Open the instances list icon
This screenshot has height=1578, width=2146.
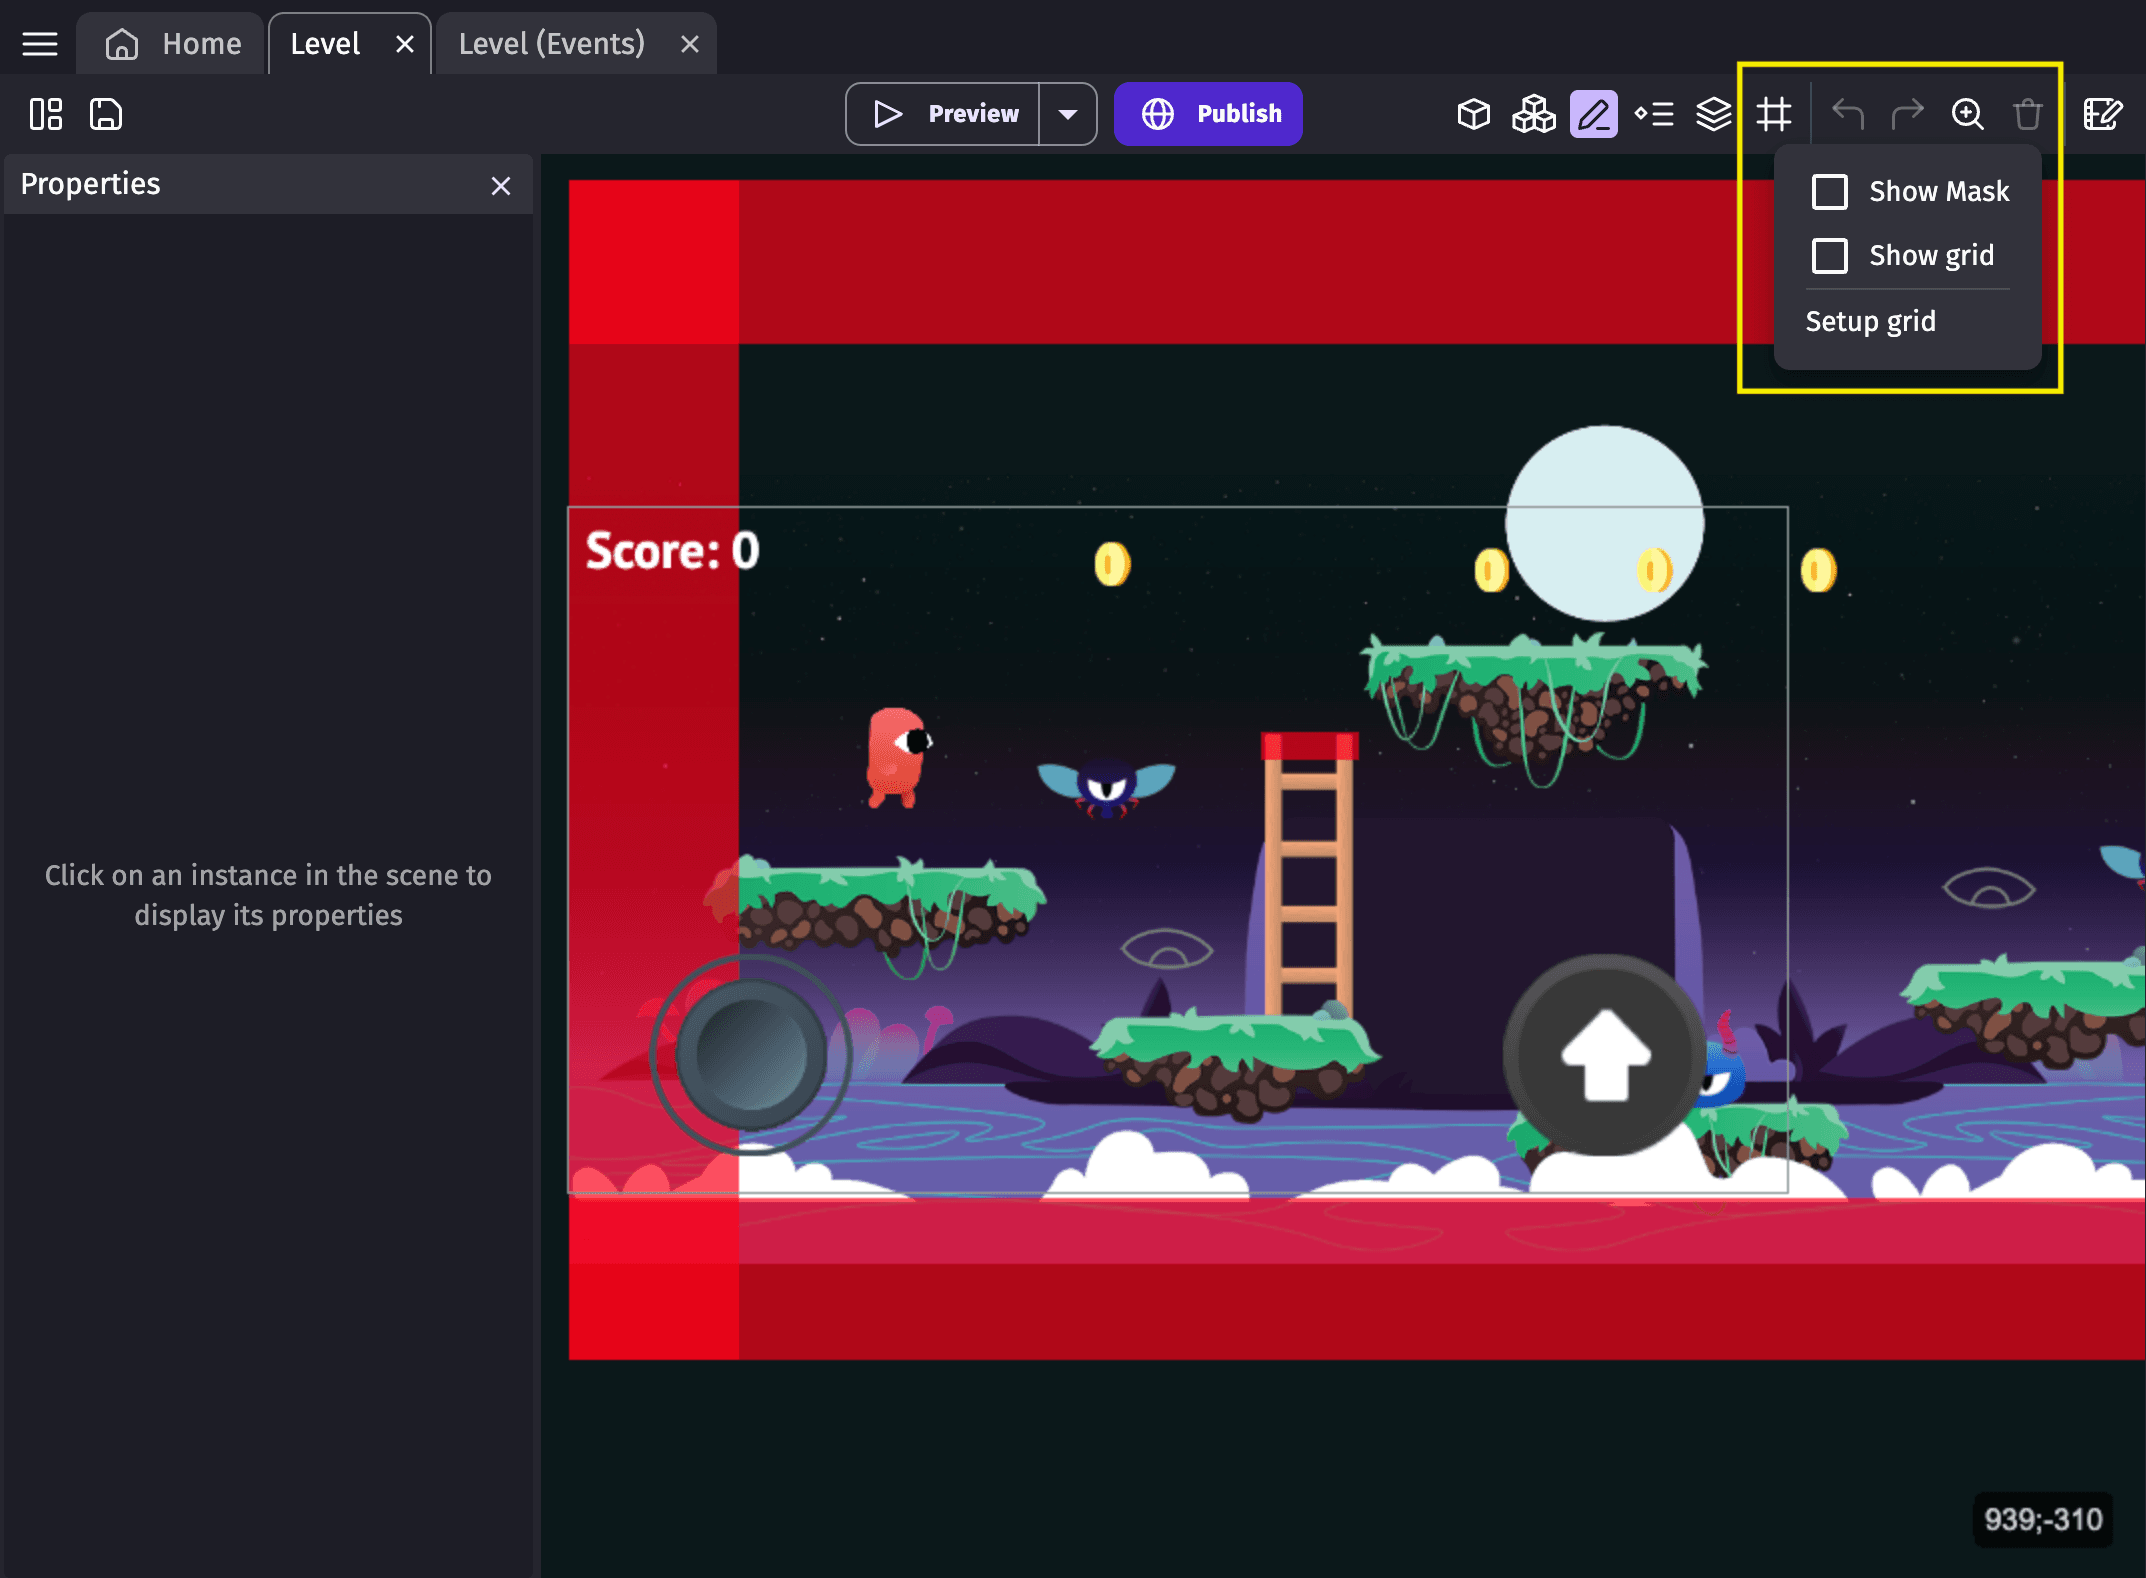pyautogui.click(x=1654, y=114)
